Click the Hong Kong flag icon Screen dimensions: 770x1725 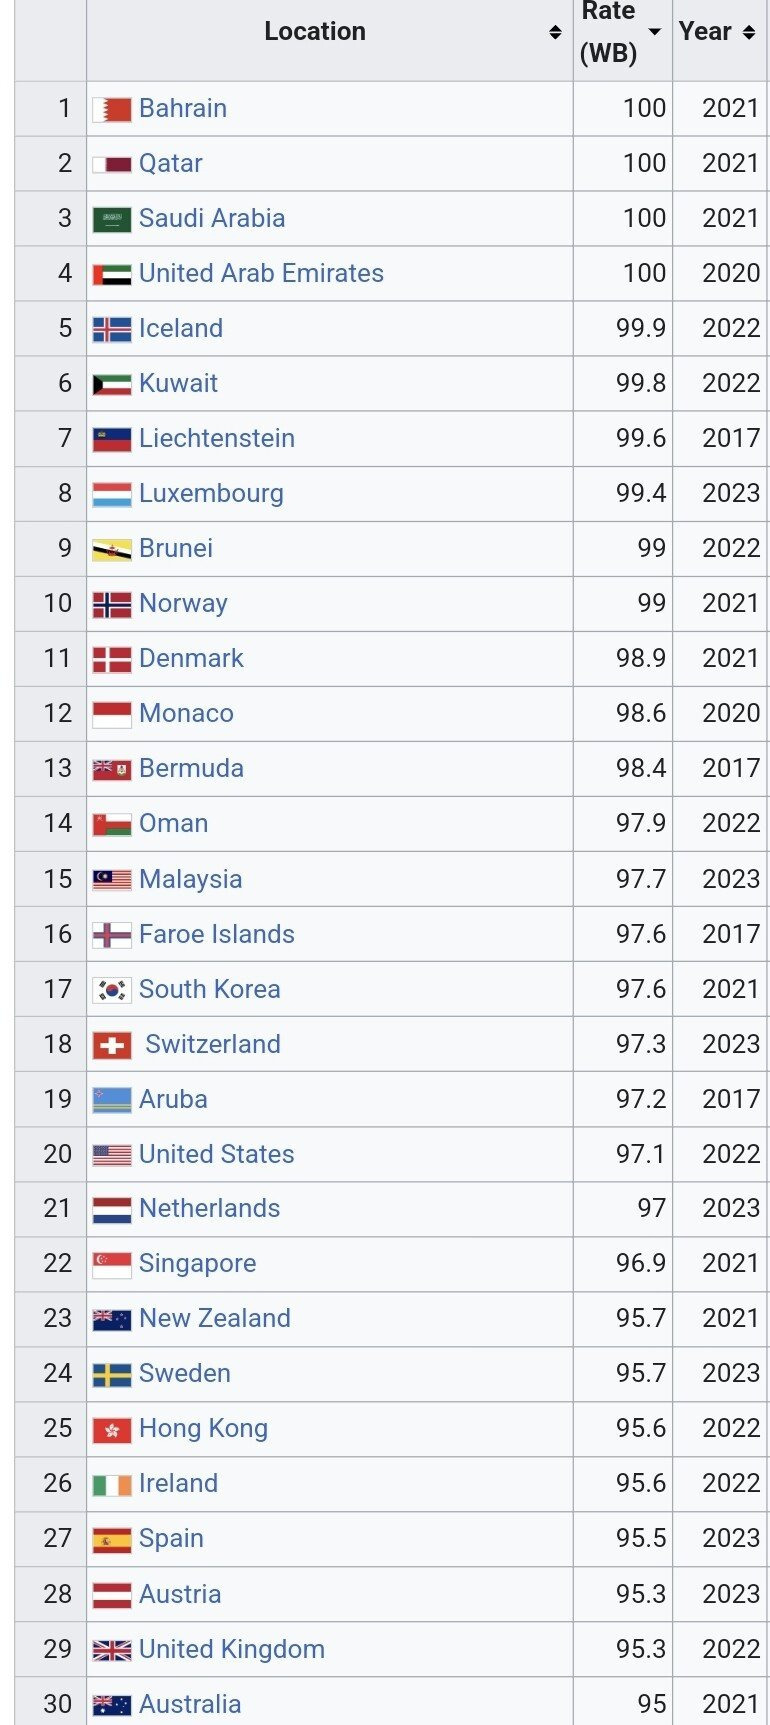[112, 1430]
